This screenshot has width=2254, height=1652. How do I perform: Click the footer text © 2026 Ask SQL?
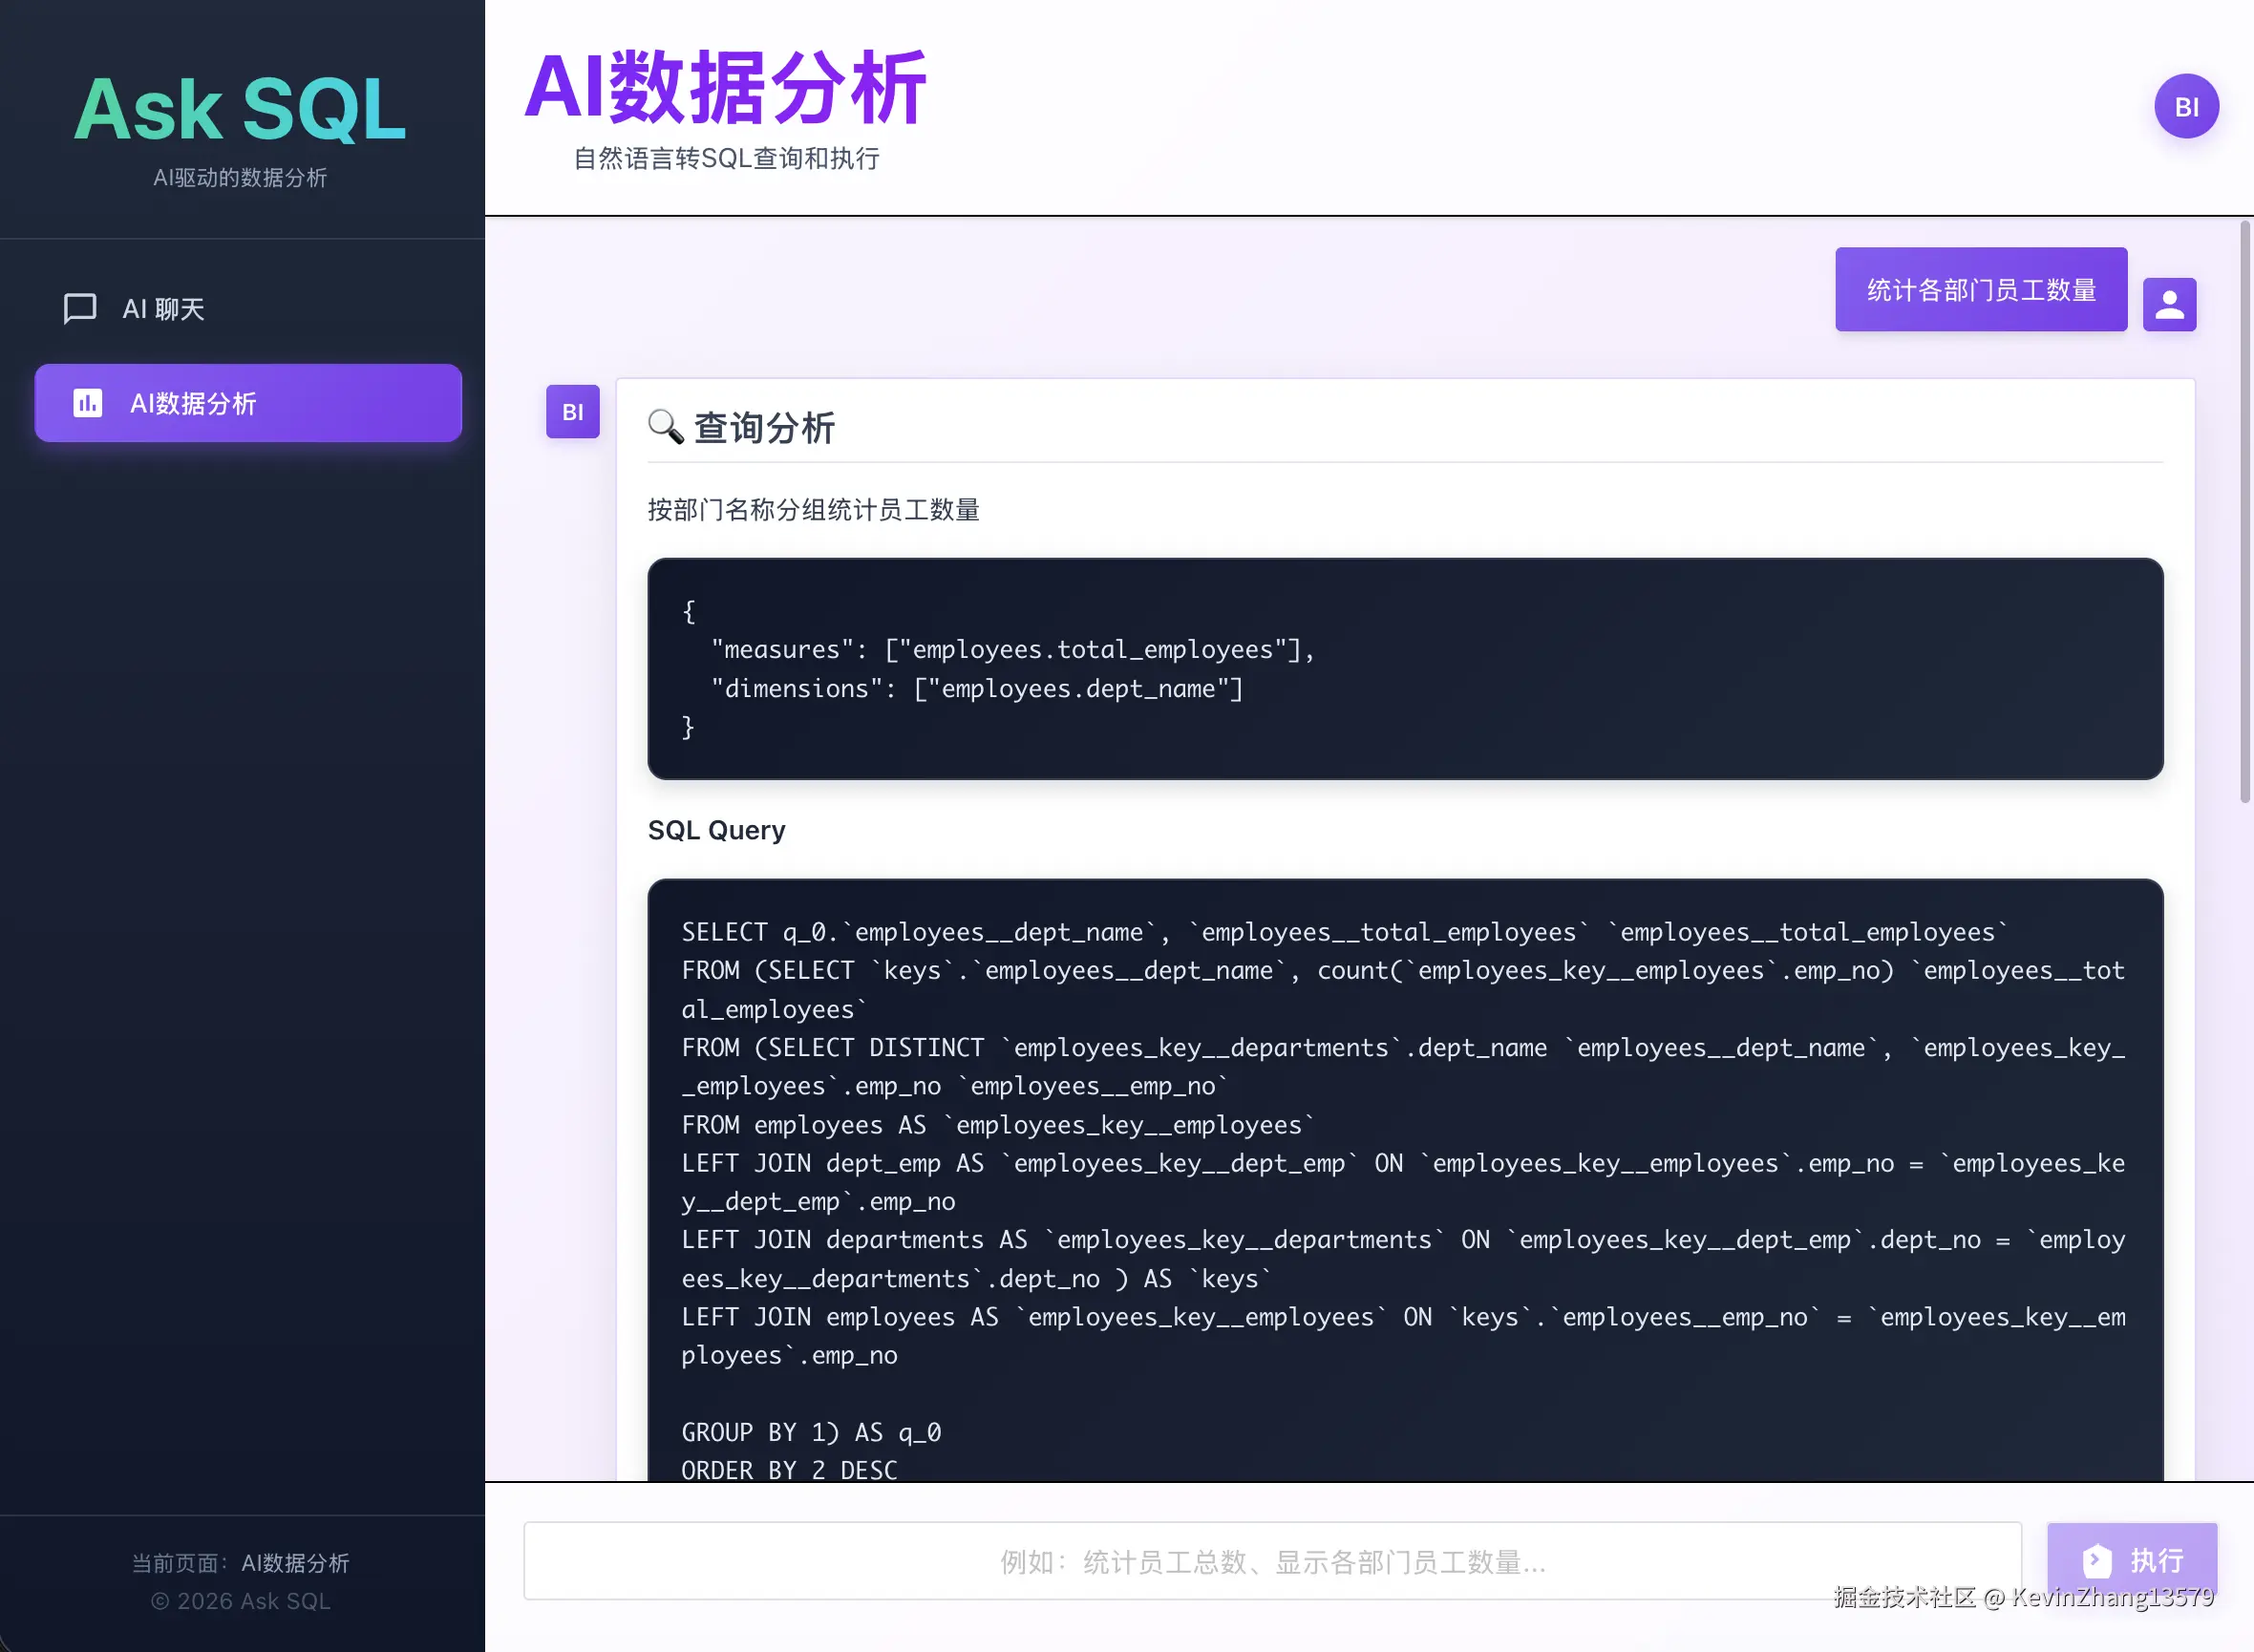(241, 1601)
